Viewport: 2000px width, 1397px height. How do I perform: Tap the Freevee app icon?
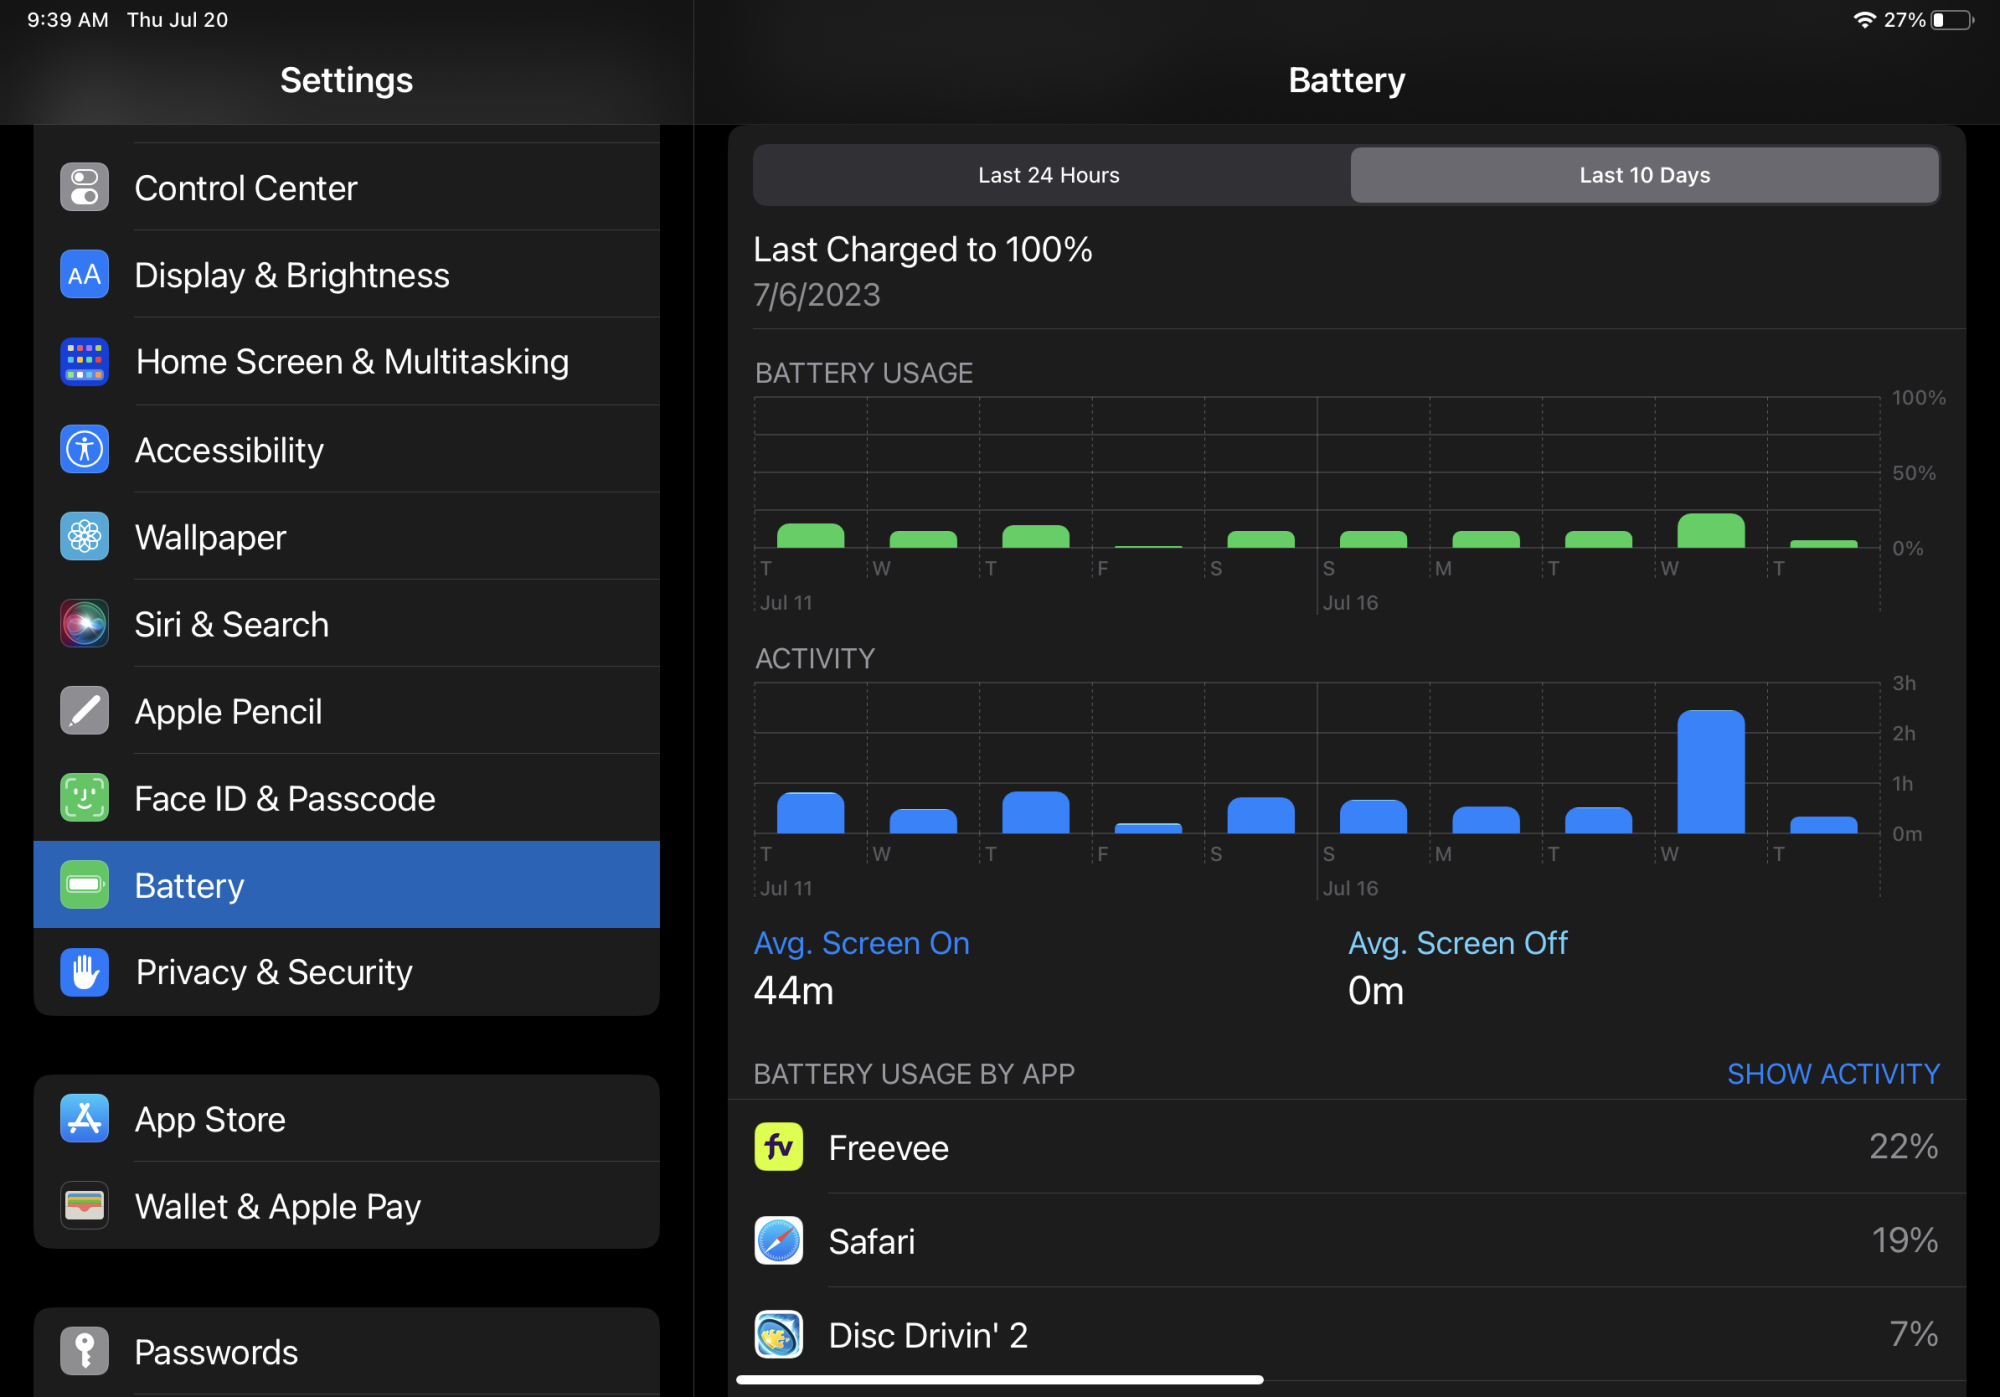(778, 1147)
